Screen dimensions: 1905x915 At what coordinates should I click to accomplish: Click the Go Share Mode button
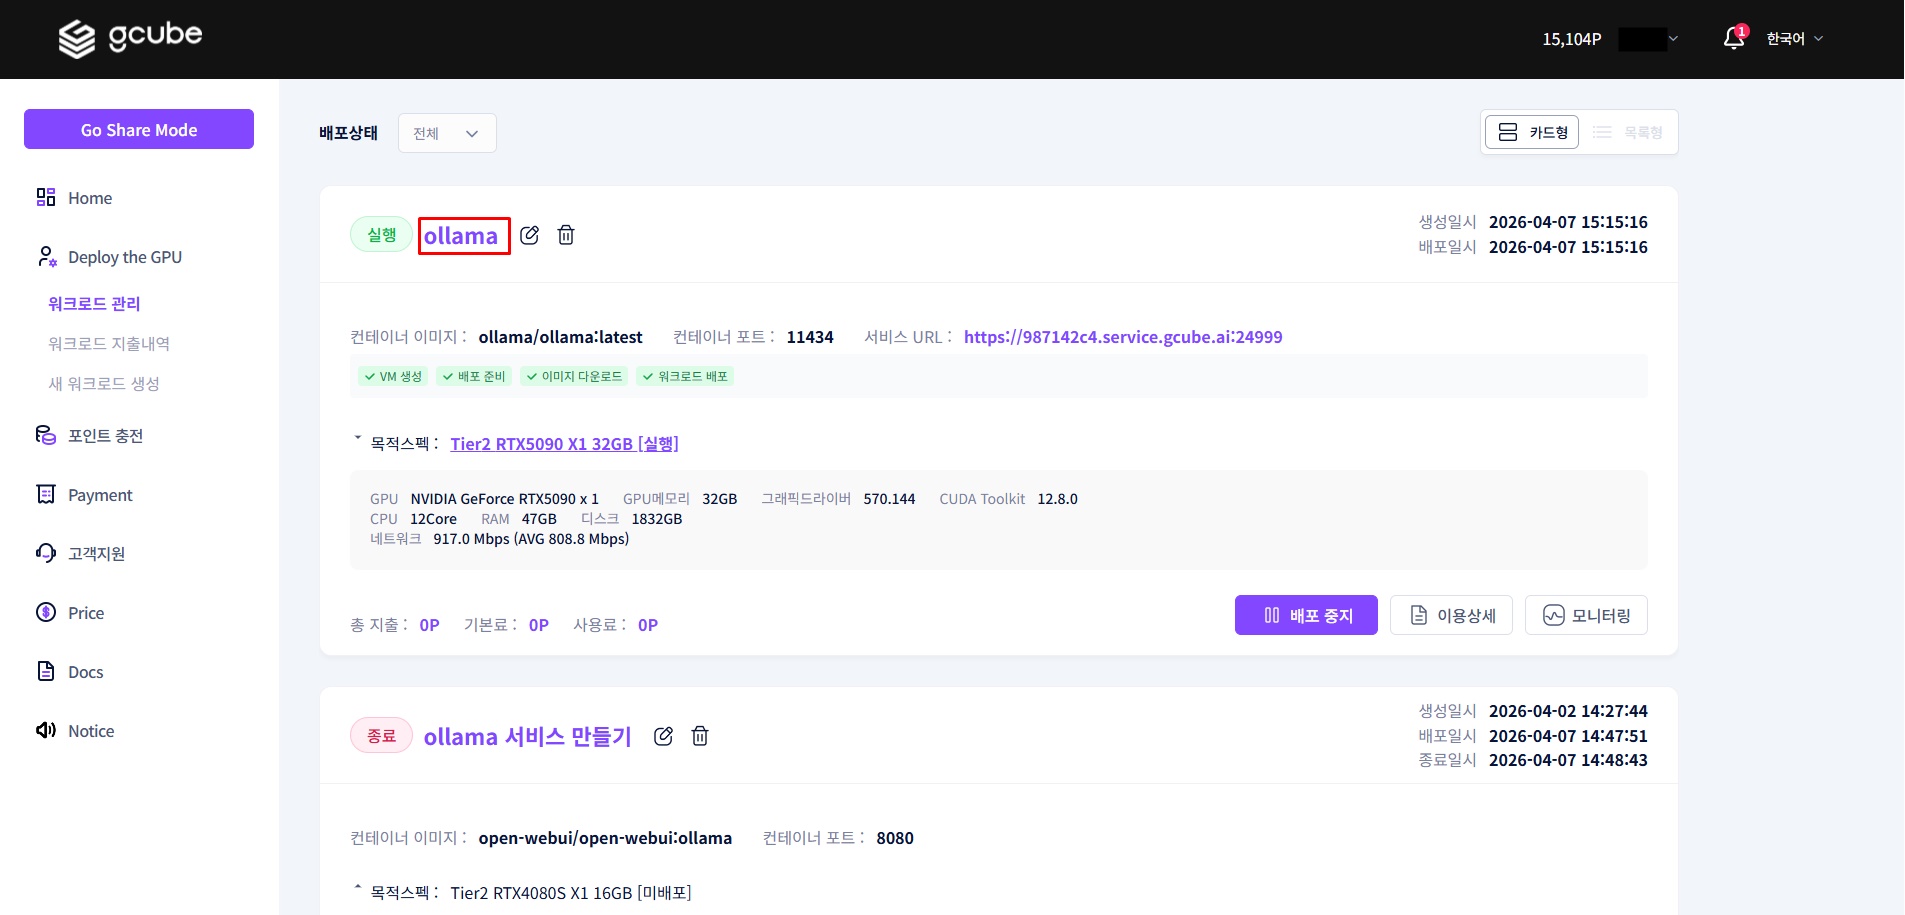[139, 129]
